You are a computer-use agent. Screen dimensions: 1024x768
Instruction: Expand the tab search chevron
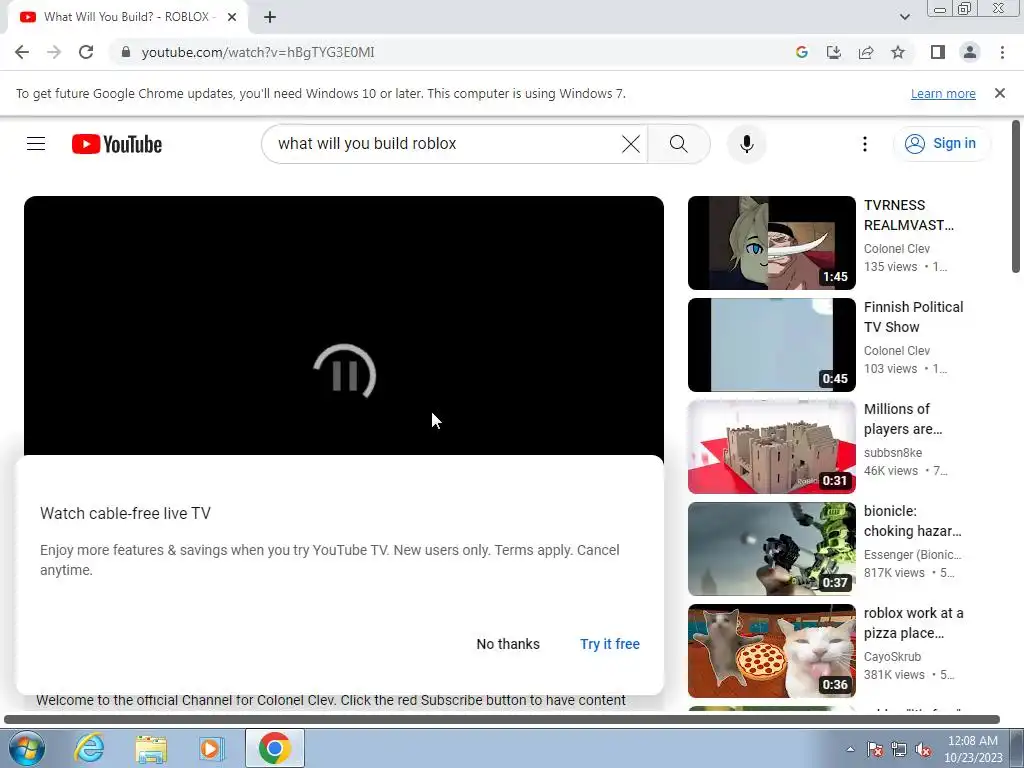coord(904,17)
